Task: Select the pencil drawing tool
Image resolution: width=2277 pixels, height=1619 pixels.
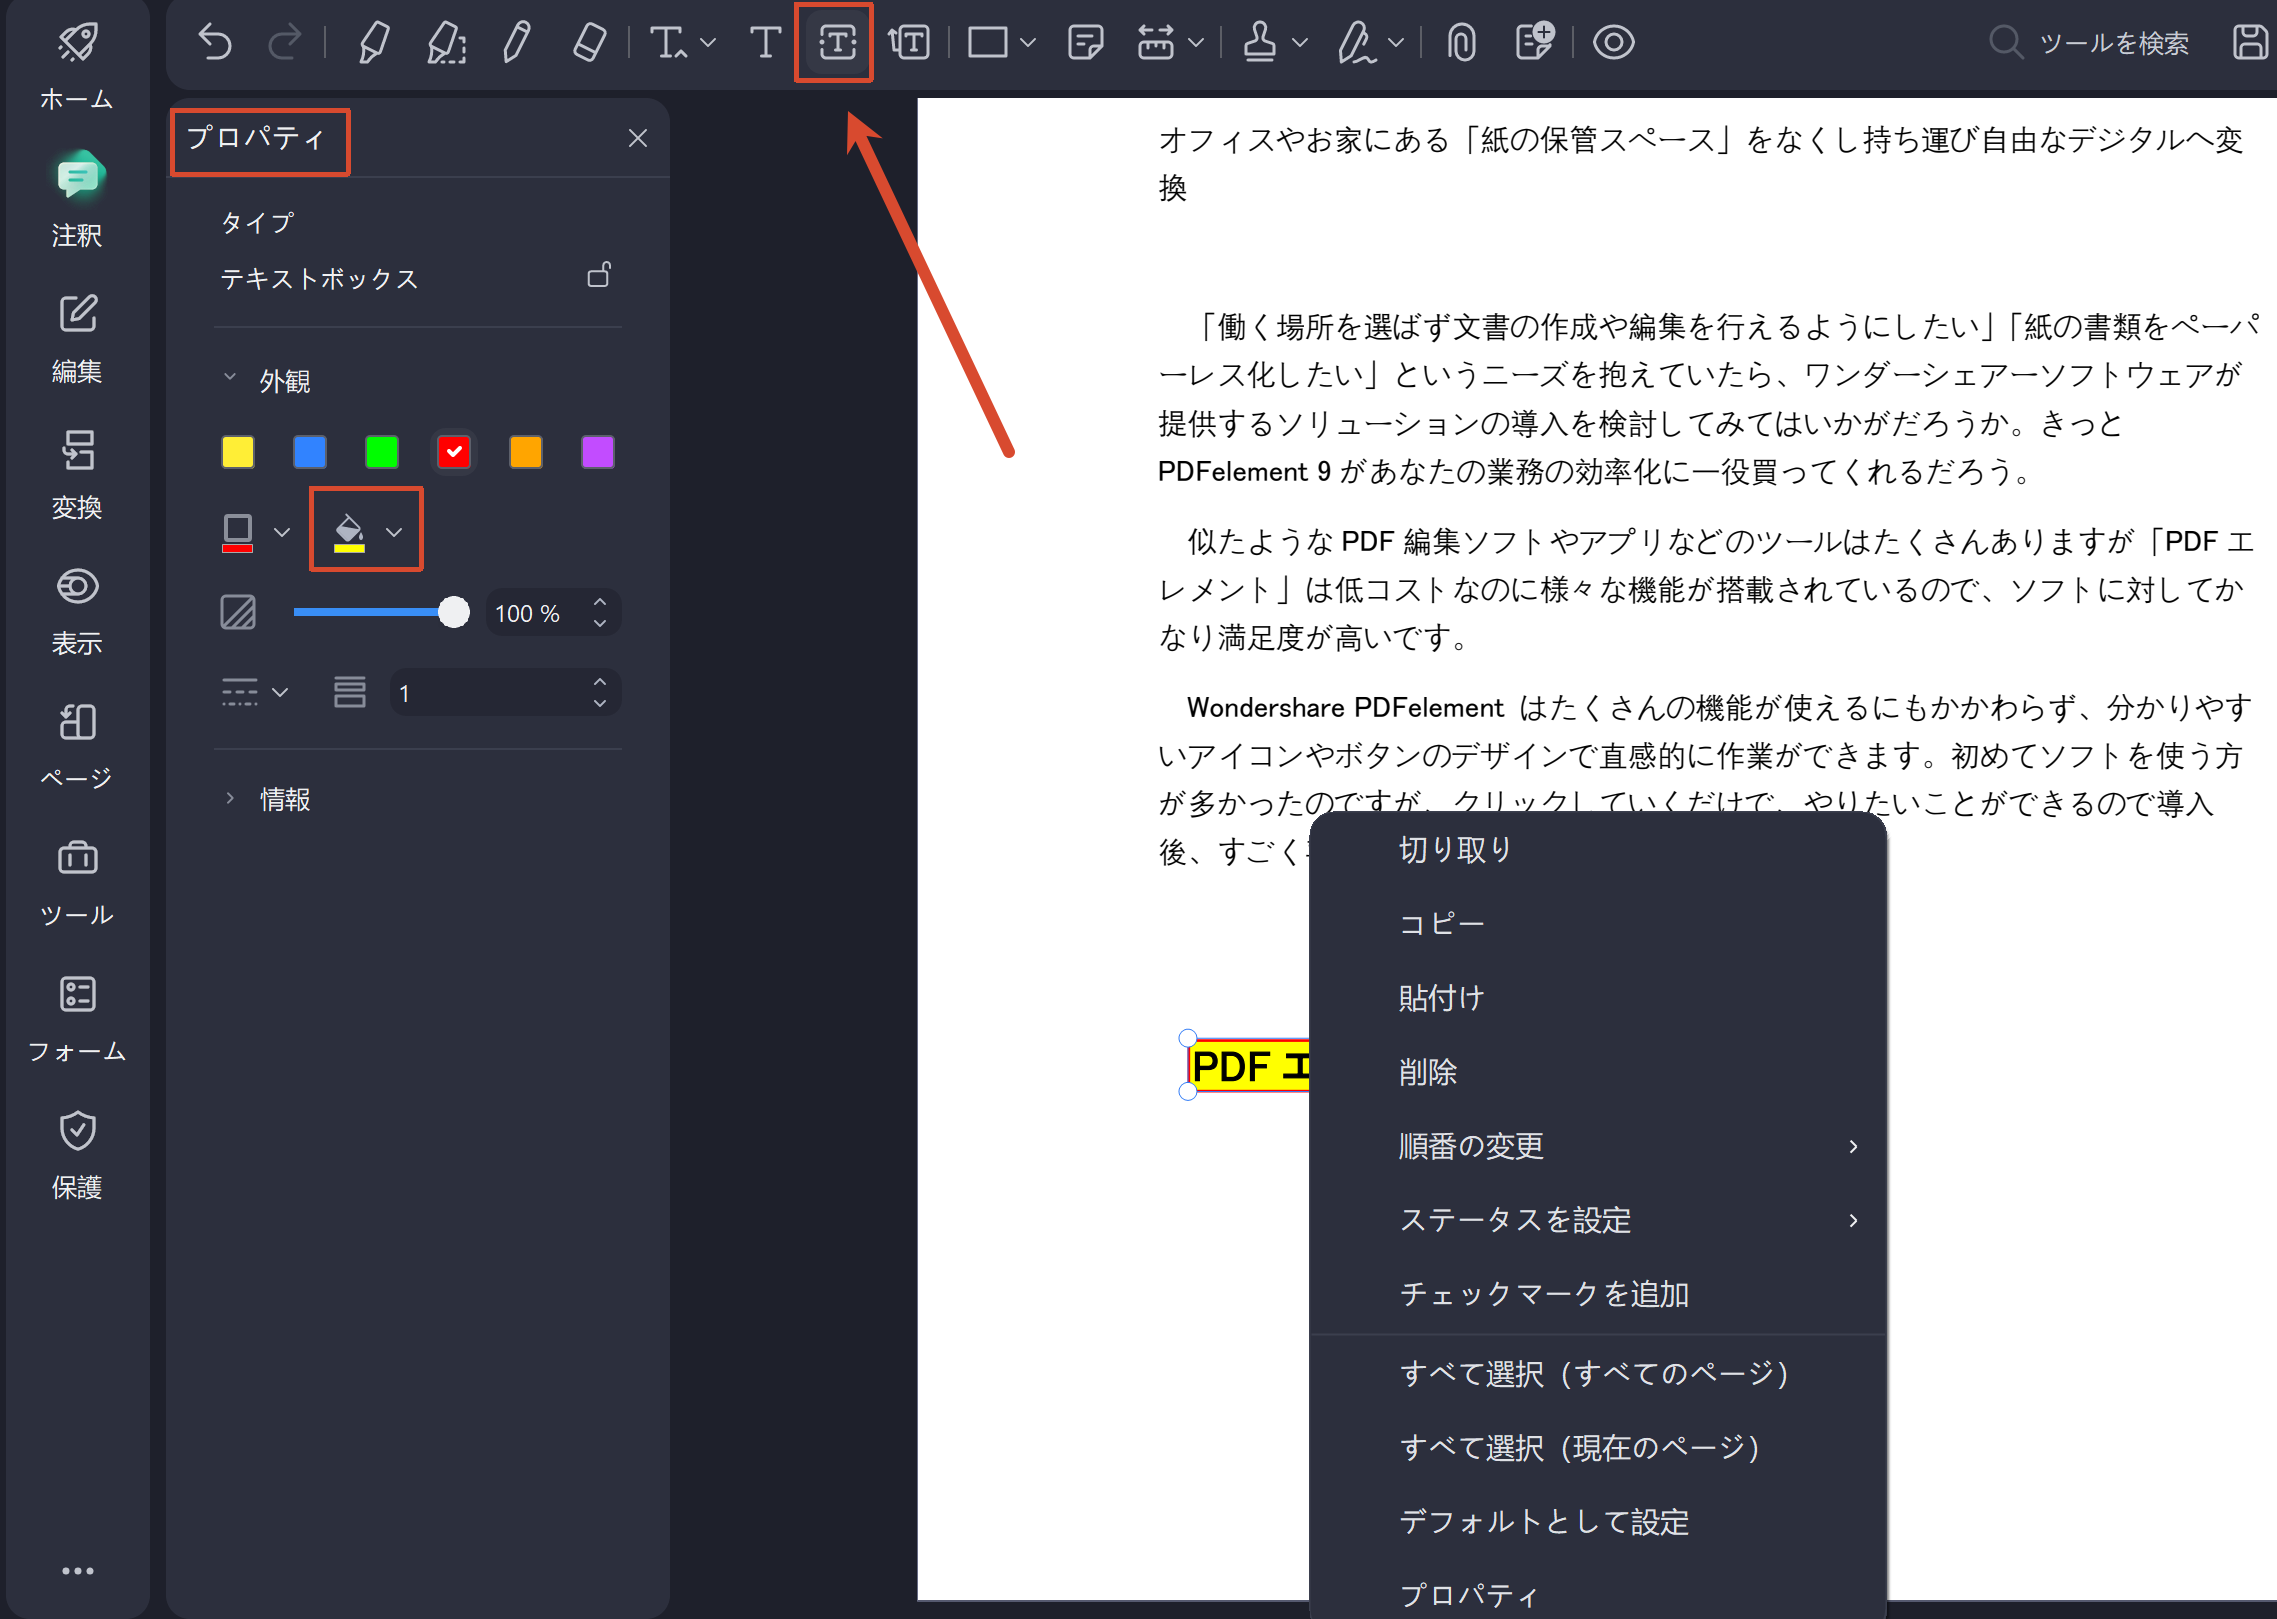Action: point(516,42)
